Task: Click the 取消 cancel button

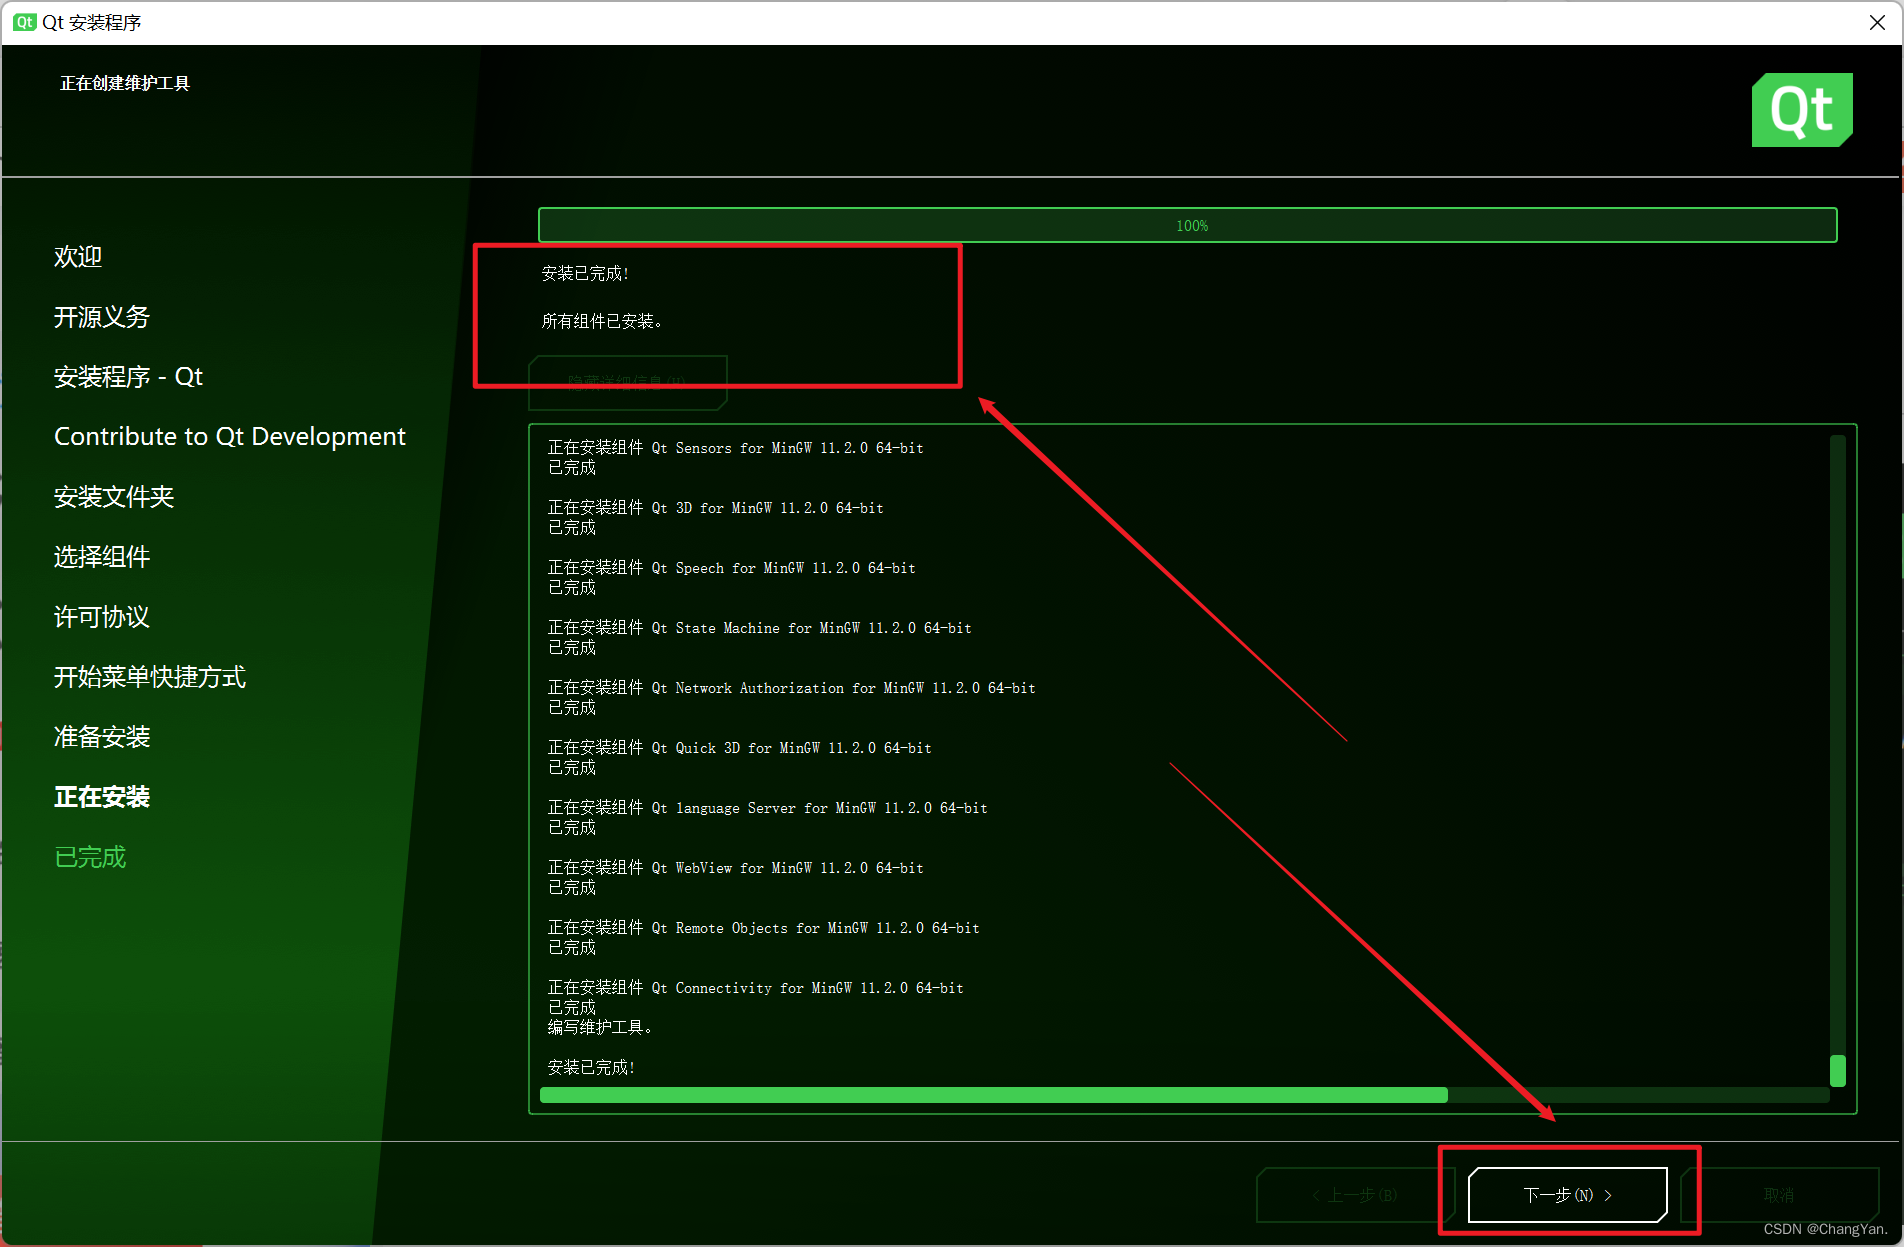Action: (1780, 1195)
